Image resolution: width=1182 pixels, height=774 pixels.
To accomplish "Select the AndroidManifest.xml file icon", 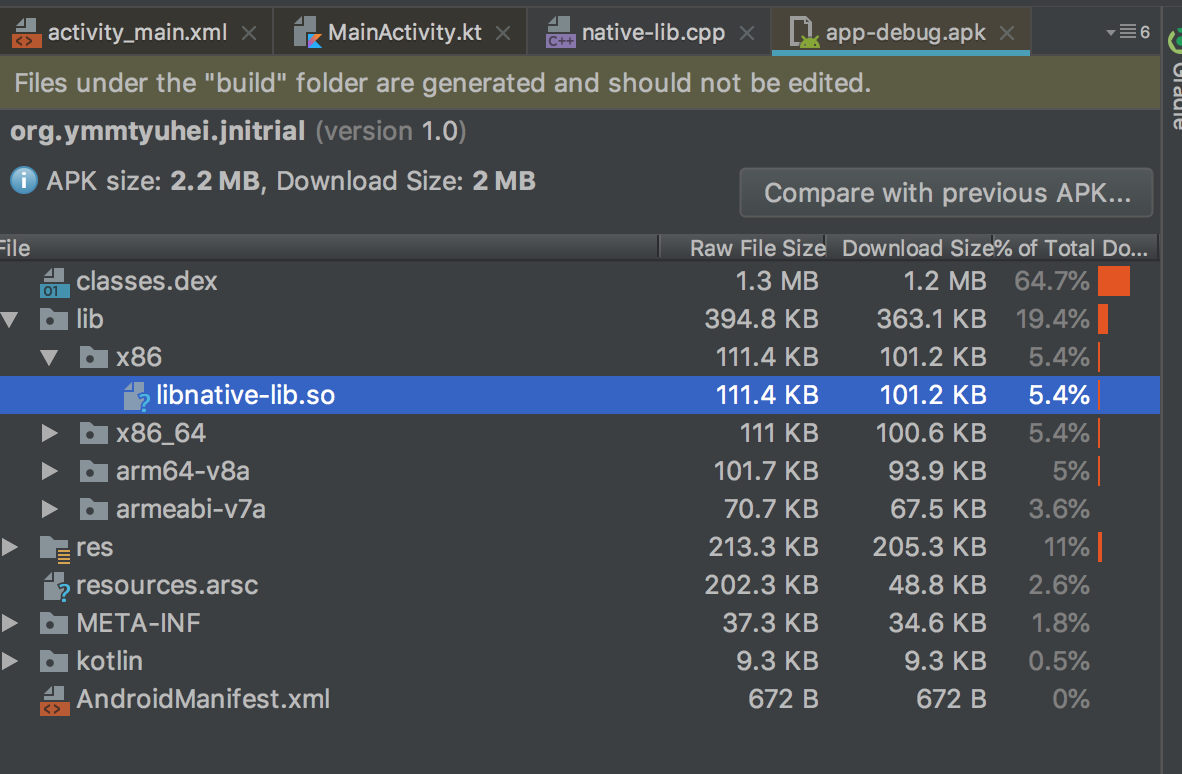I will coord(55,699).
